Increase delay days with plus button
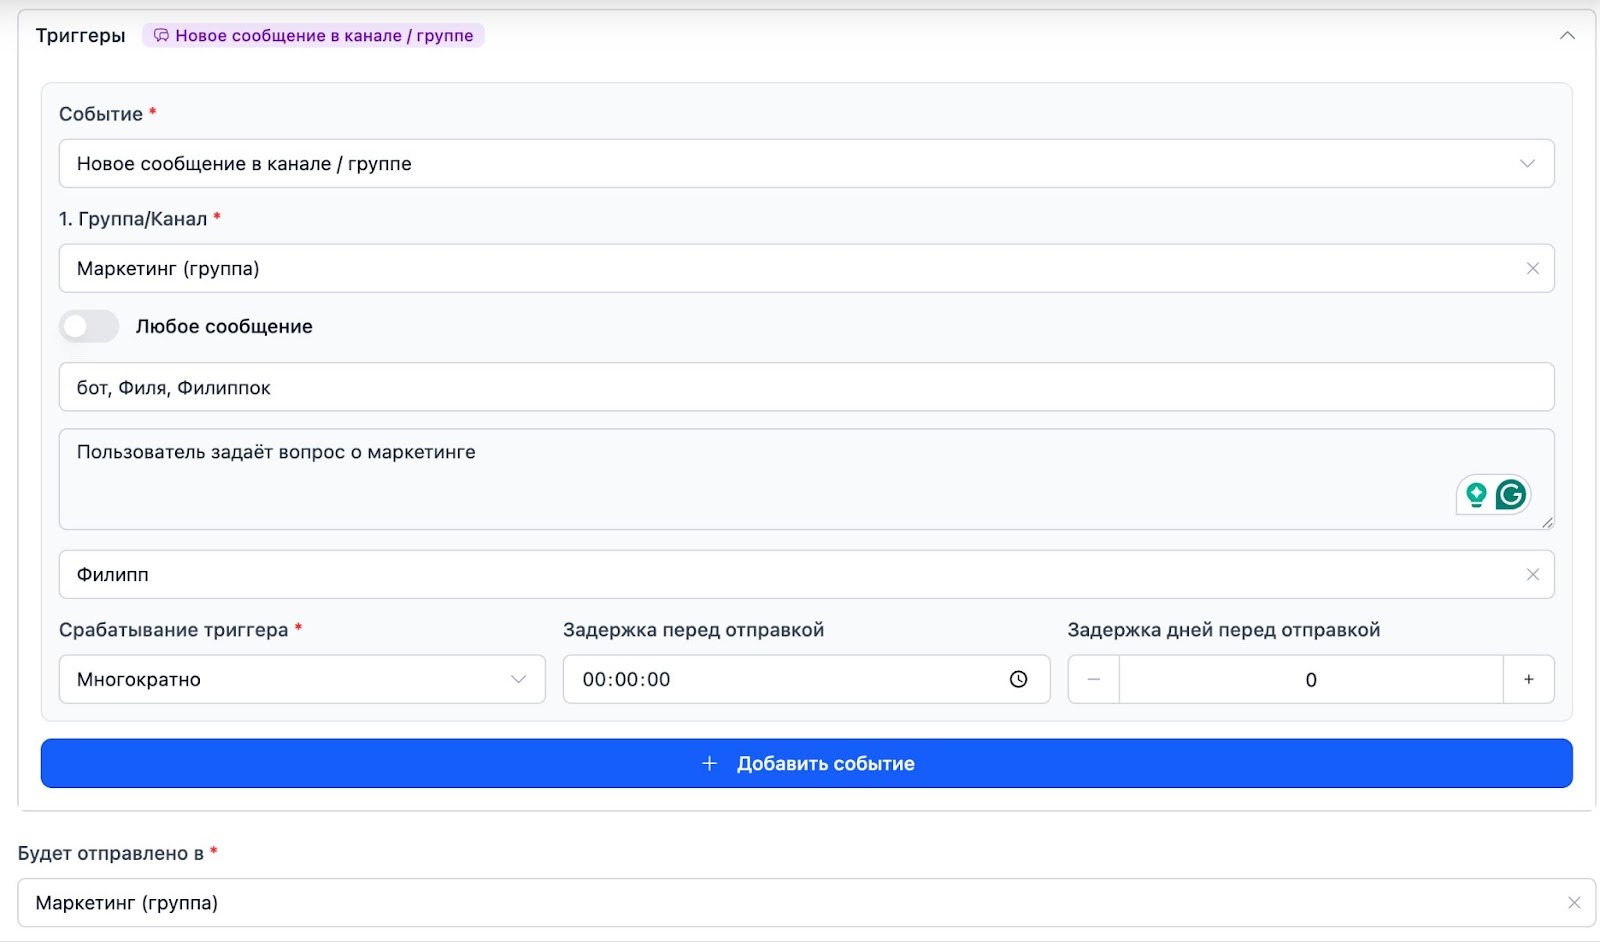 click(1528, 680)
